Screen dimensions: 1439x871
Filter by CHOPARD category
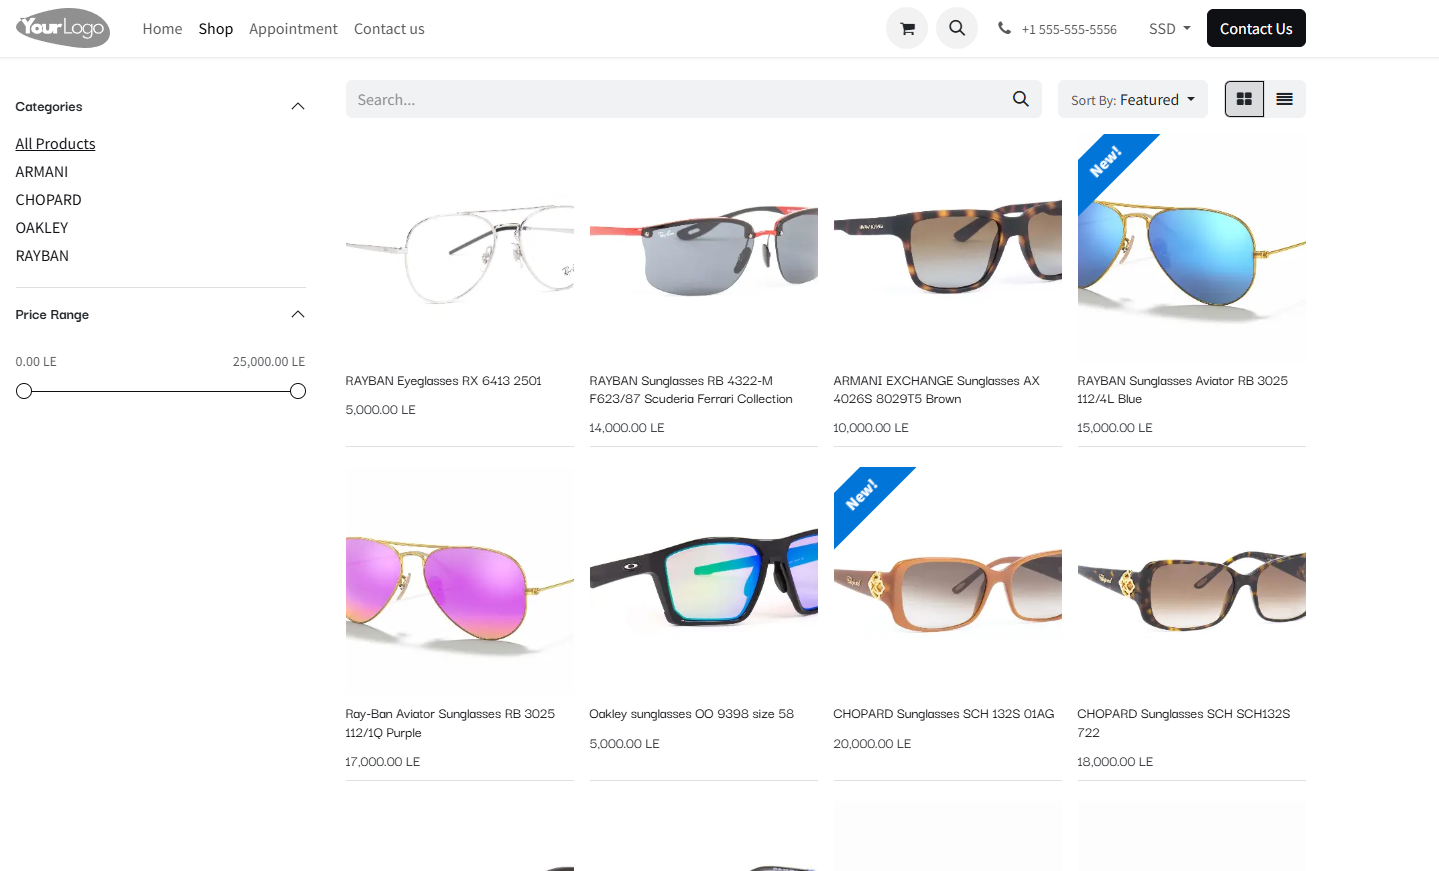click(x=48, y=200)
